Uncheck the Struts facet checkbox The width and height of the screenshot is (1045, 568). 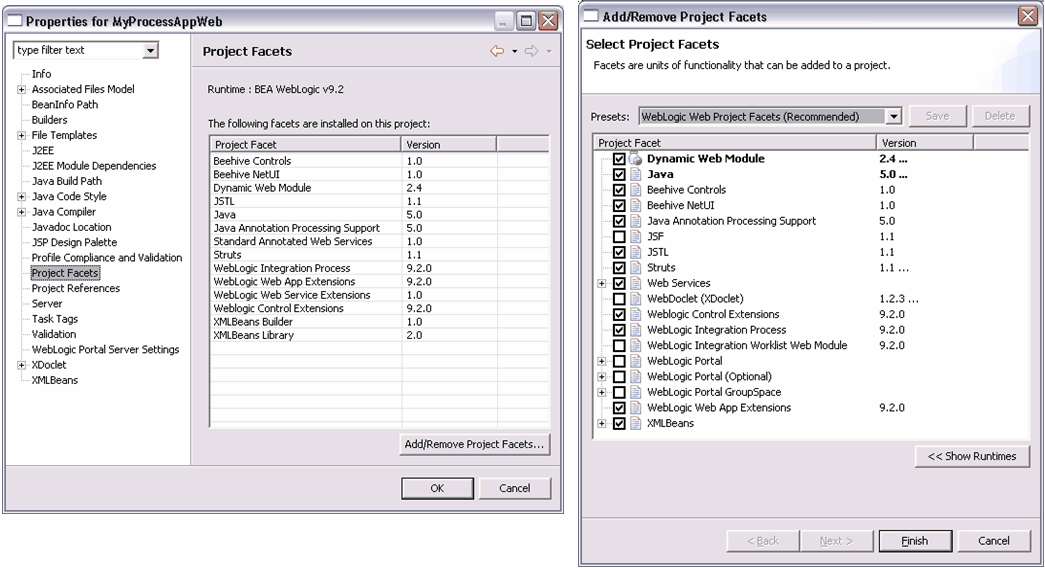(619, 268)
